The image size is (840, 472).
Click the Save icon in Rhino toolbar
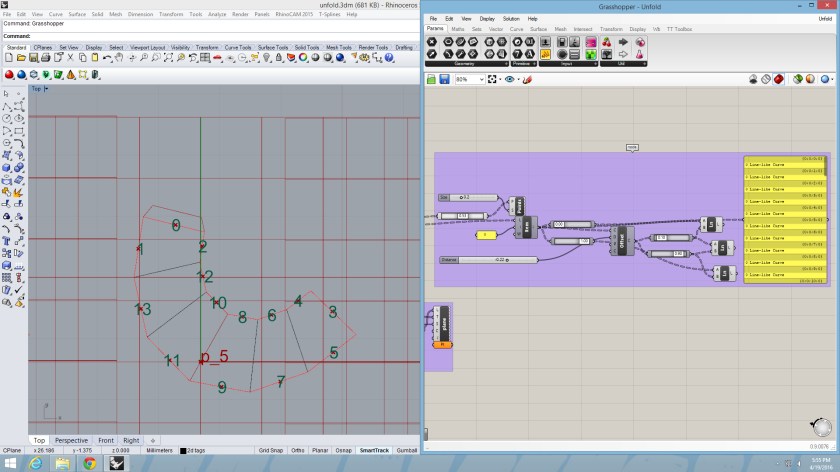pyautogui.click(x=33, y=59)
